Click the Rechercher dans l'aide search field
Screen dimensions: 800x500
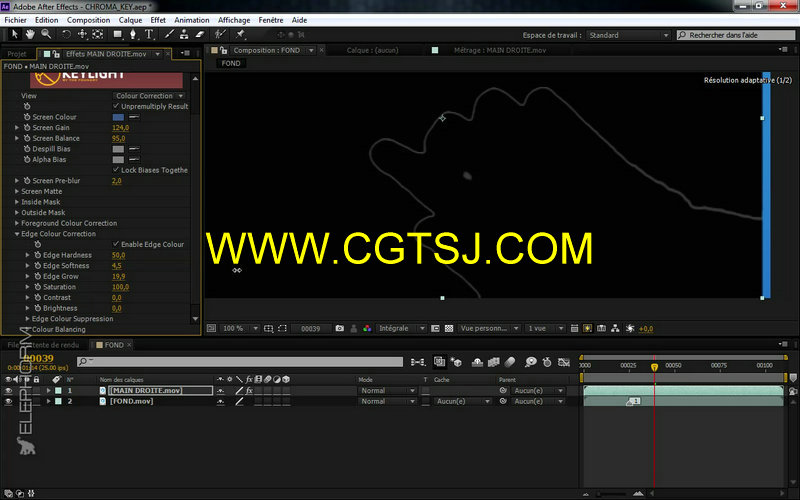click(736, 35)
